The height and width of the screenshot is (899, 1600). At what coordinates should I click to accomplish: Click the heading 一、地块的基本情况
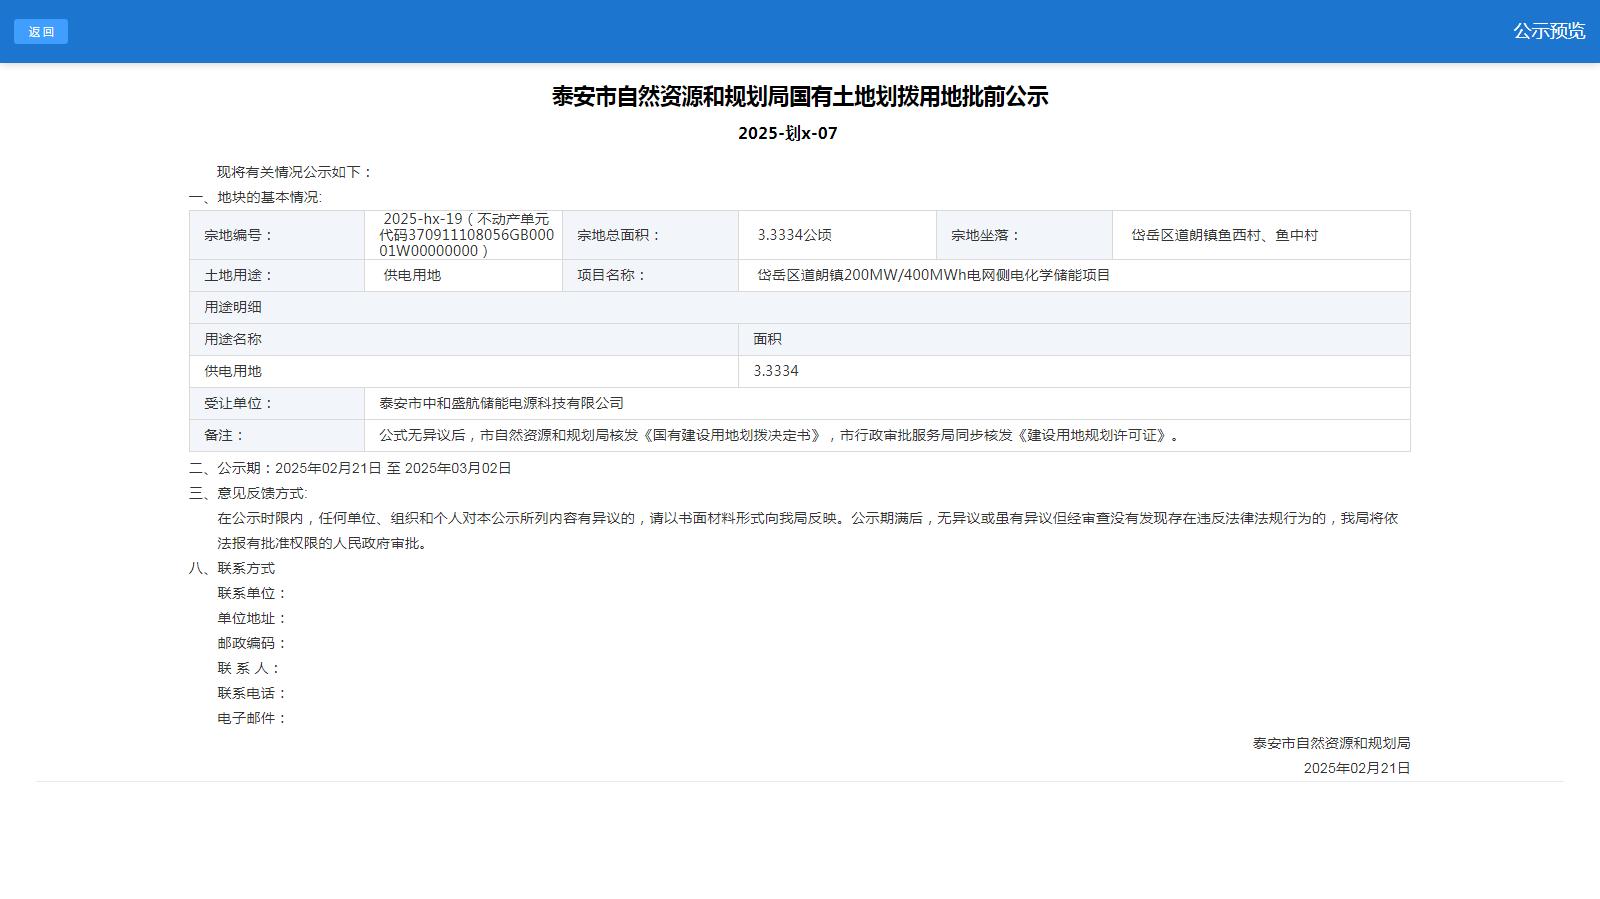(255, 197)
